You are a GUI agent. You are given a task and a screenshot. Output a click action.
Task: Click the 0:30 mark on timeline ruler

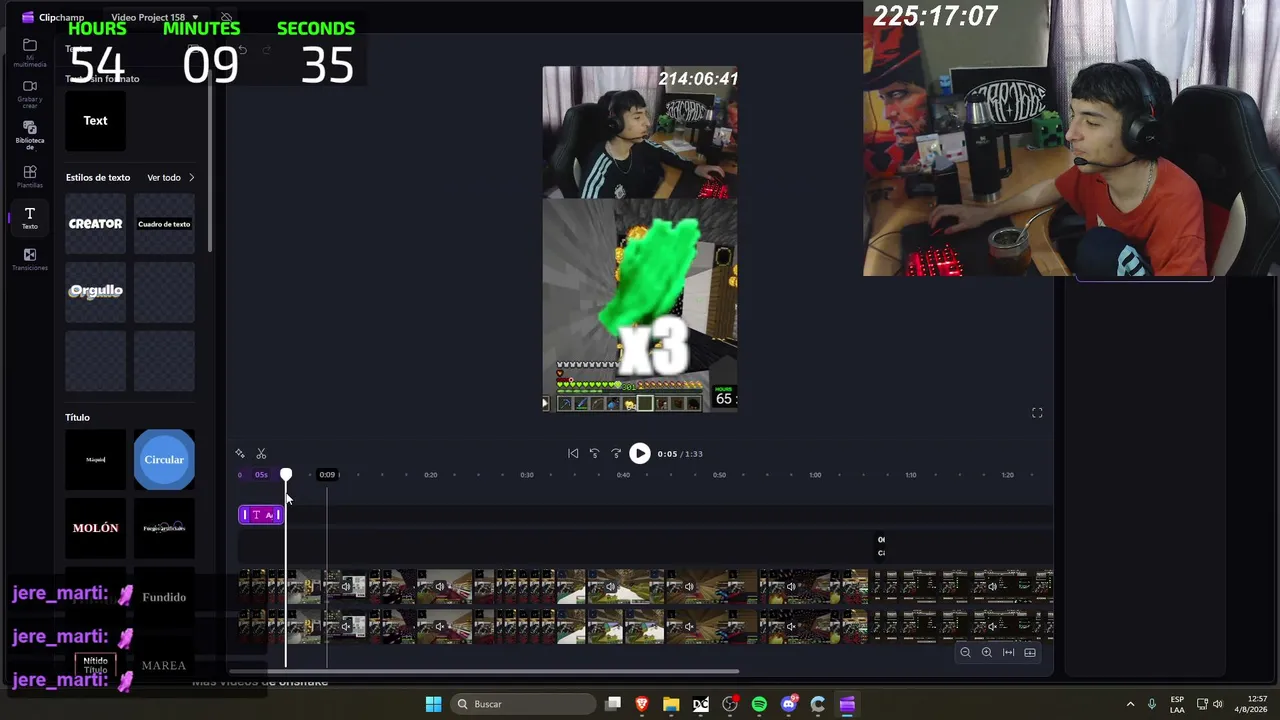coord(527,475)
